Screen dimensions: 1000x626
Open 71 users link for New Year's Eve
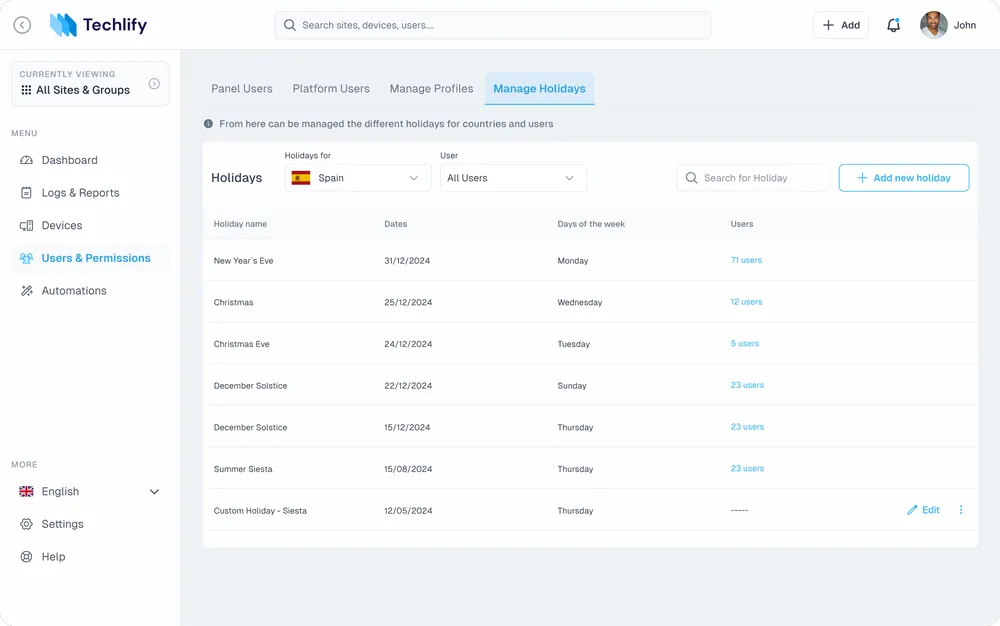(x=746, y=260)
